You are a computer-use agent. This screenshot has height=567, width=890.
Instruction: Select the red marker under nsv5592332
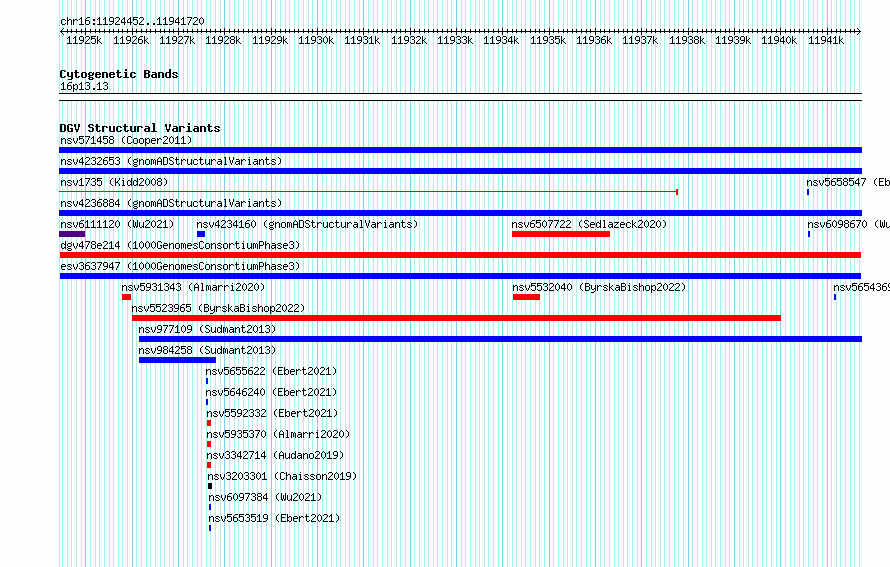click(209, 423)
